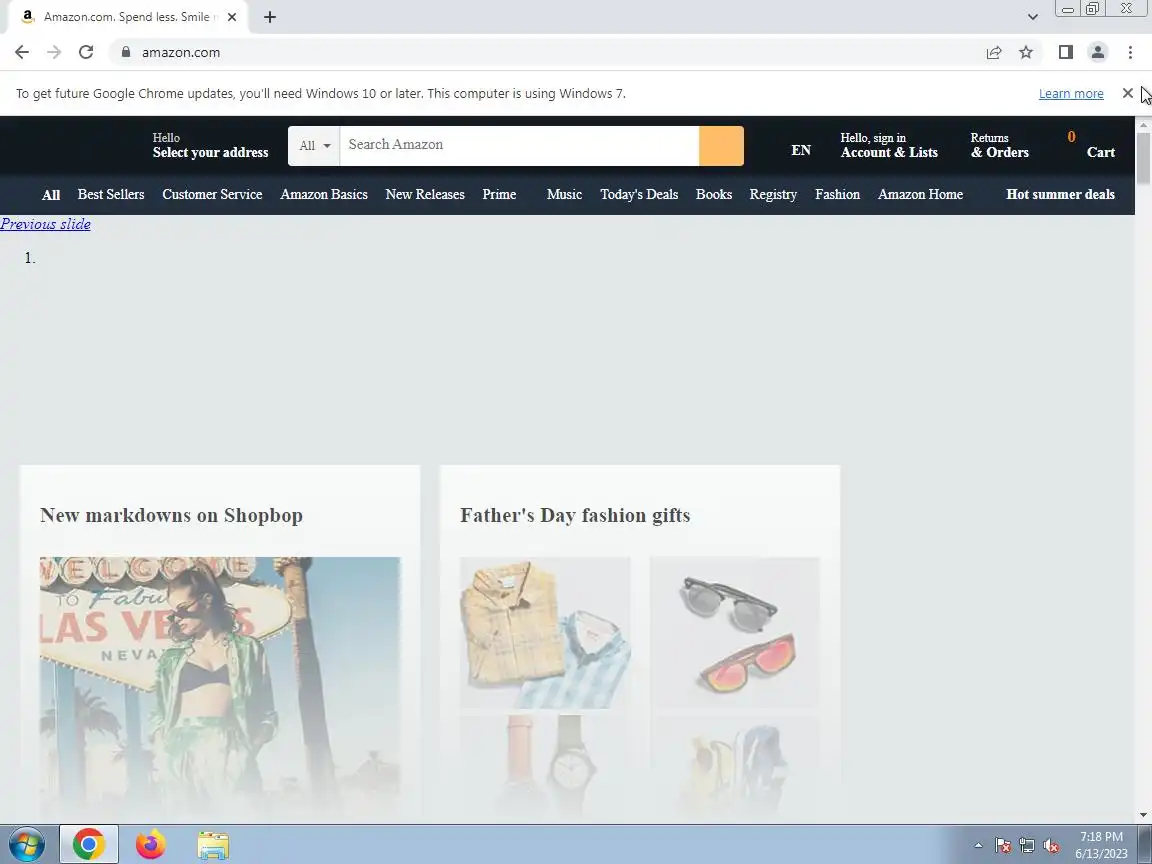Expand the All search category dropdown

click(x=314, y=145)
